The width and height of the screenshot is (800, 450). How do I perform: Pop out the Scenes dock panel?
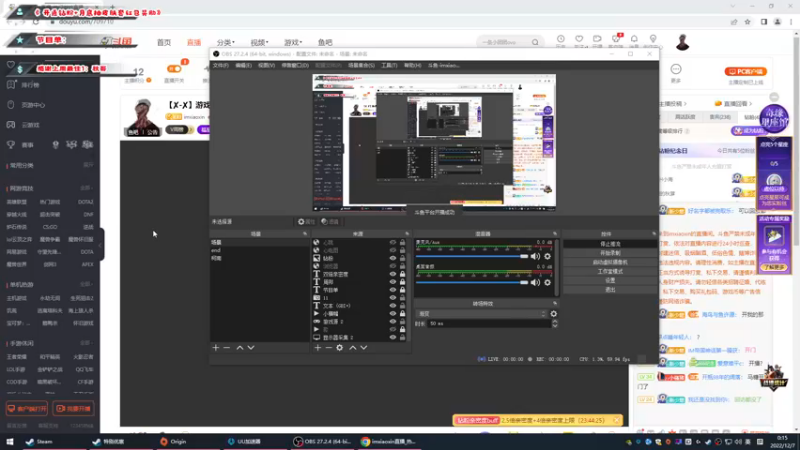[x=305, y=234]
